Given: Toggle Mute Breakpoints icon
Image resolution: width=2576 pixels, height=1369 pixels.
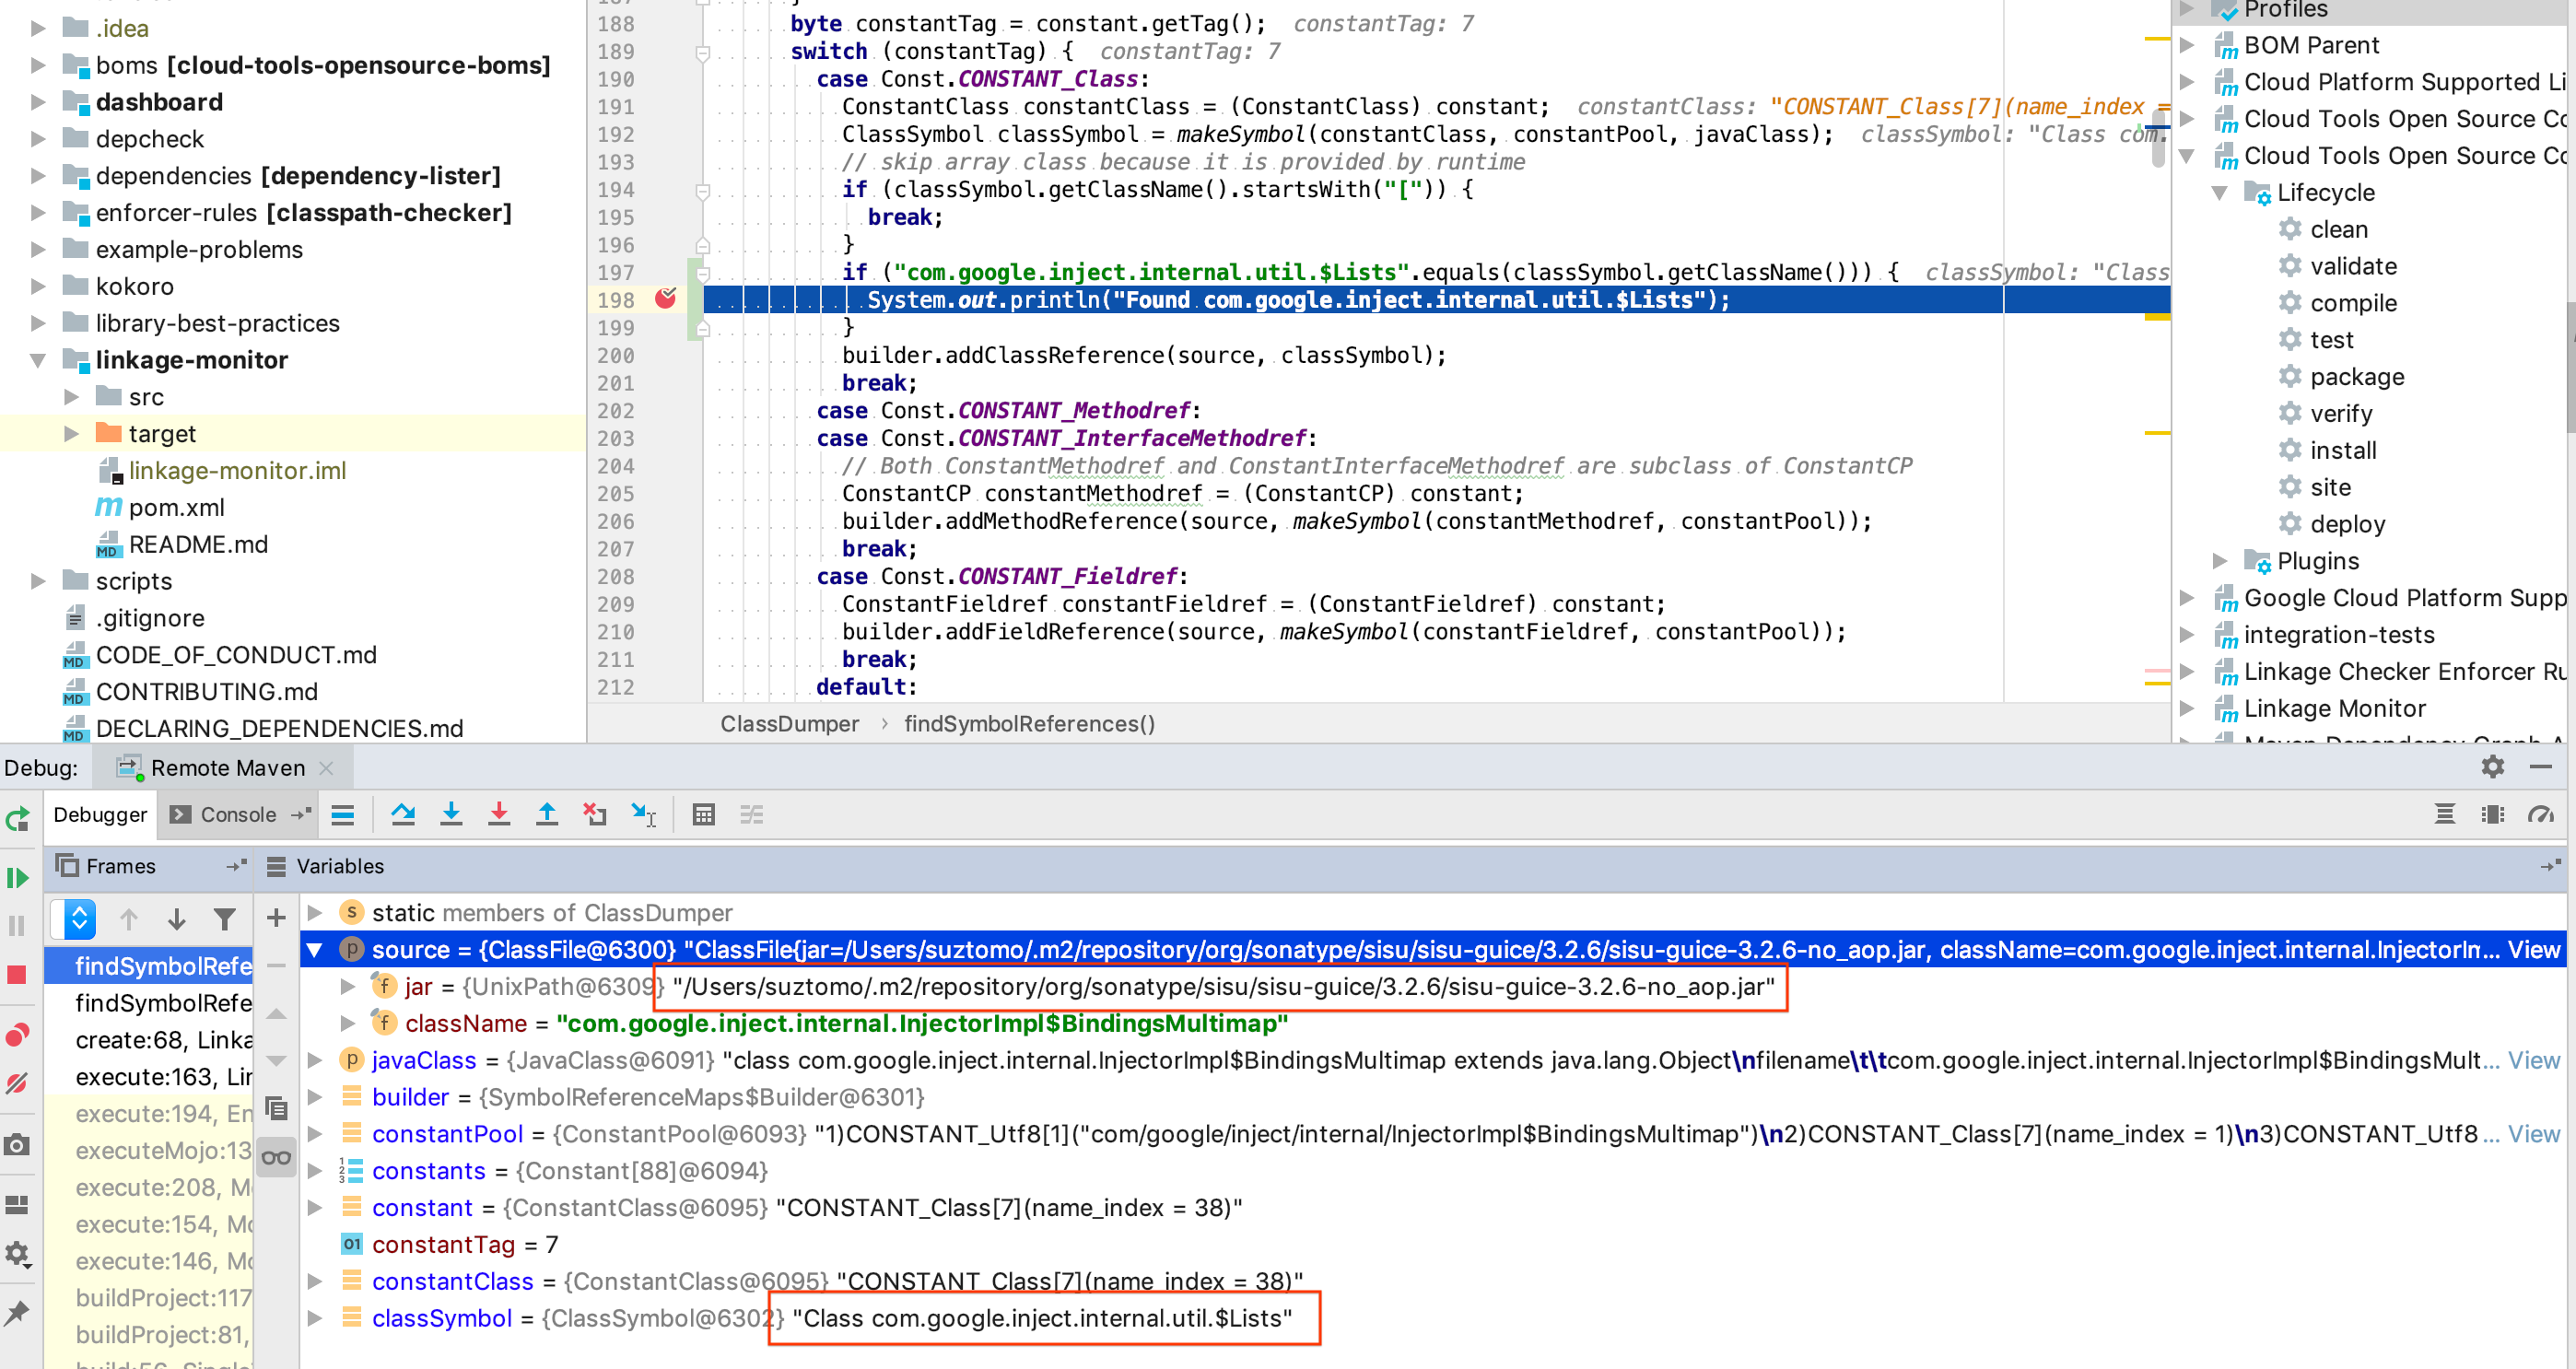Looking at the screenshot, I should tap(17, 1083).
